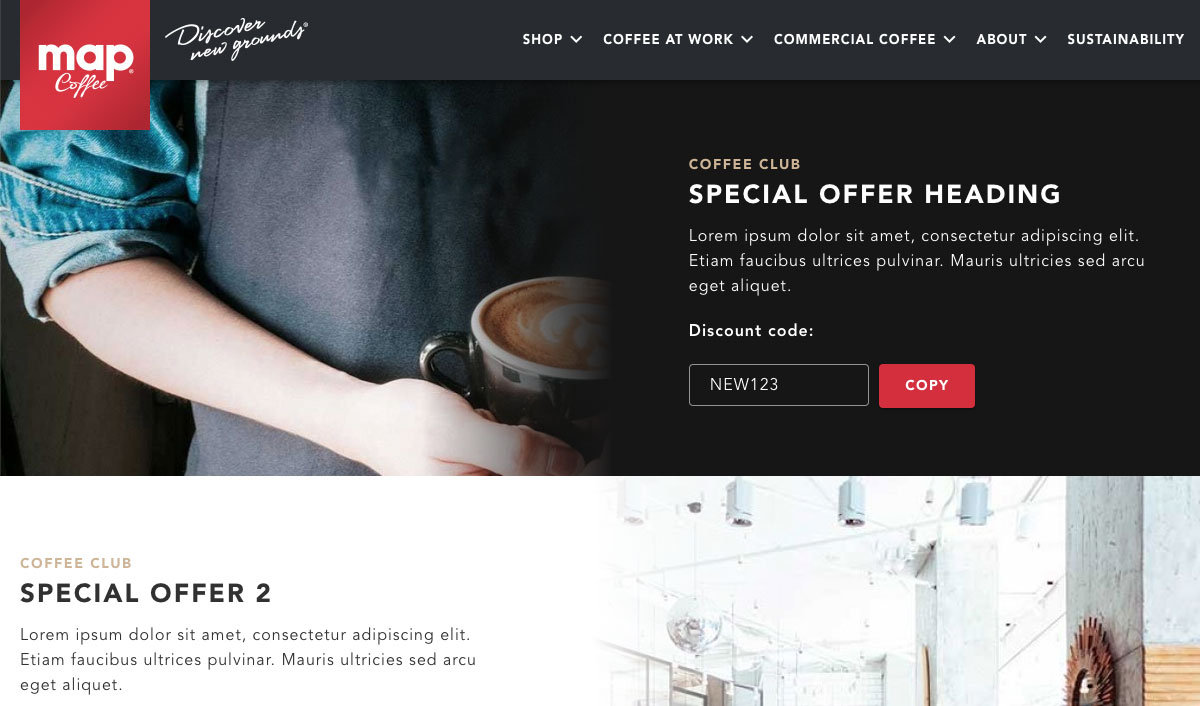Click the Discount code label text
The height and width of the screenshot is (706, 1200).
tap(751, 331)
